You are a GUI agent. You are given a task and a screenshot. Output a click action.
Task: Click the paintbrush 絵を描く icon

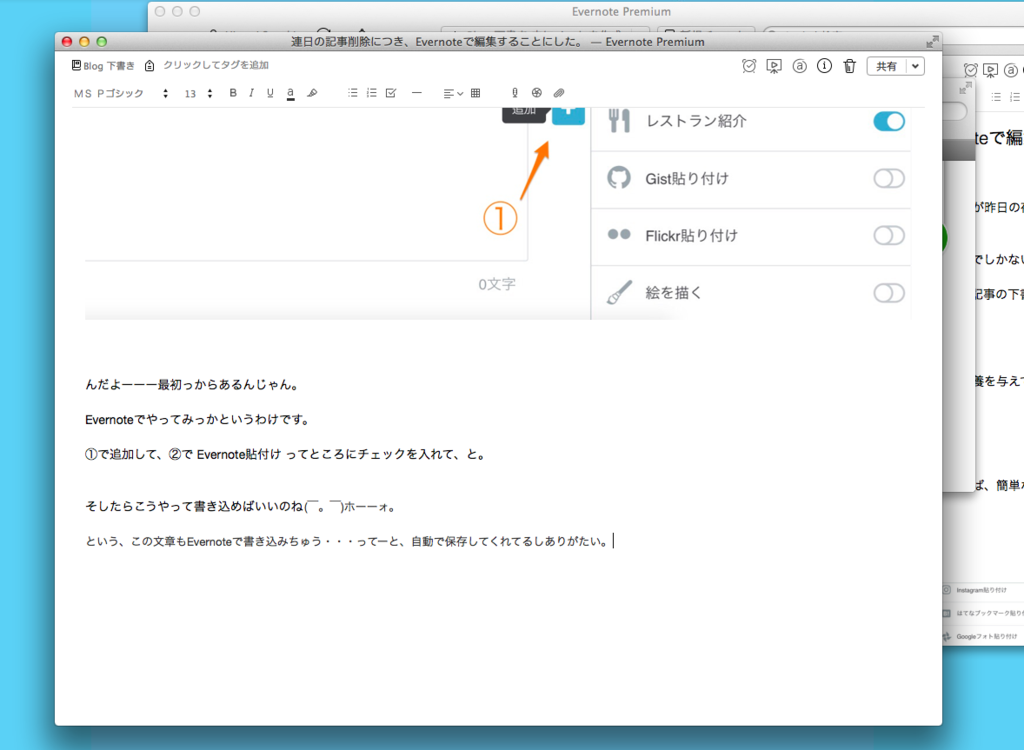619,292
